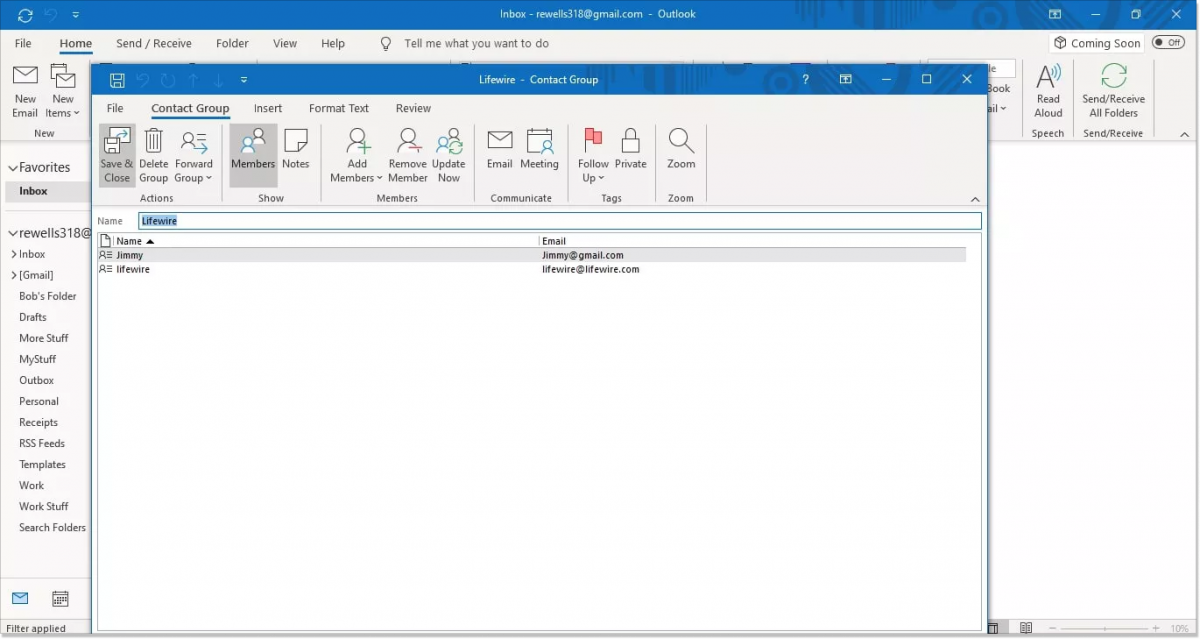Select the Jimmy contact entry

click(128, 254)
